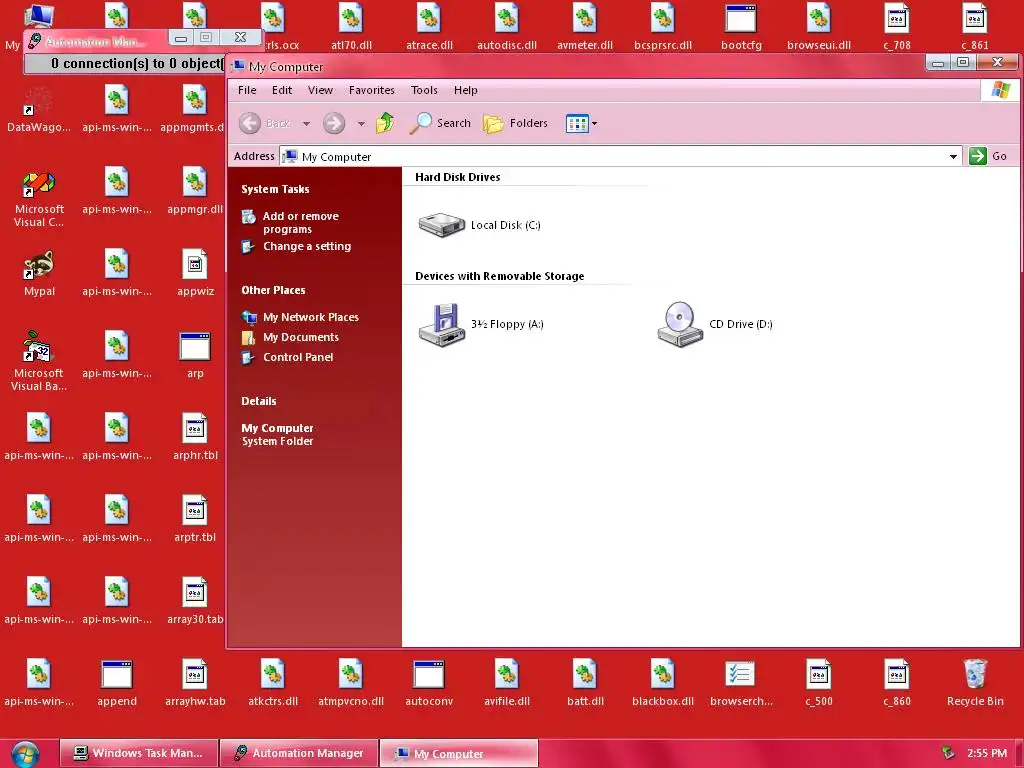Select the array30.tab desktop file
Screen dimensions: 1024x768
pyautogui.click(x=195, y=601)
